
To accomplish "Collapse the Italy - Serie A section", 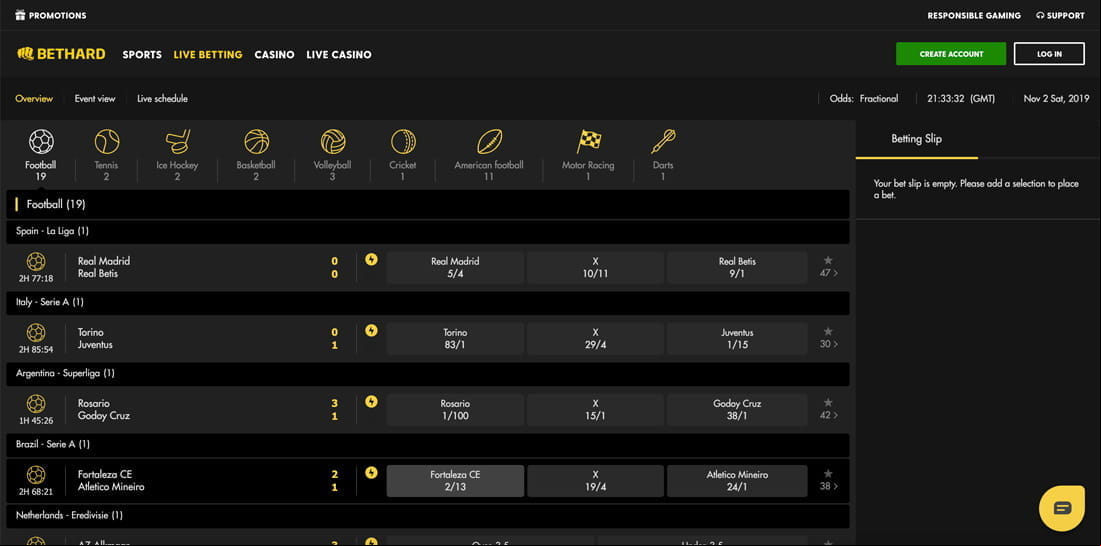I will tap(428, 302).
